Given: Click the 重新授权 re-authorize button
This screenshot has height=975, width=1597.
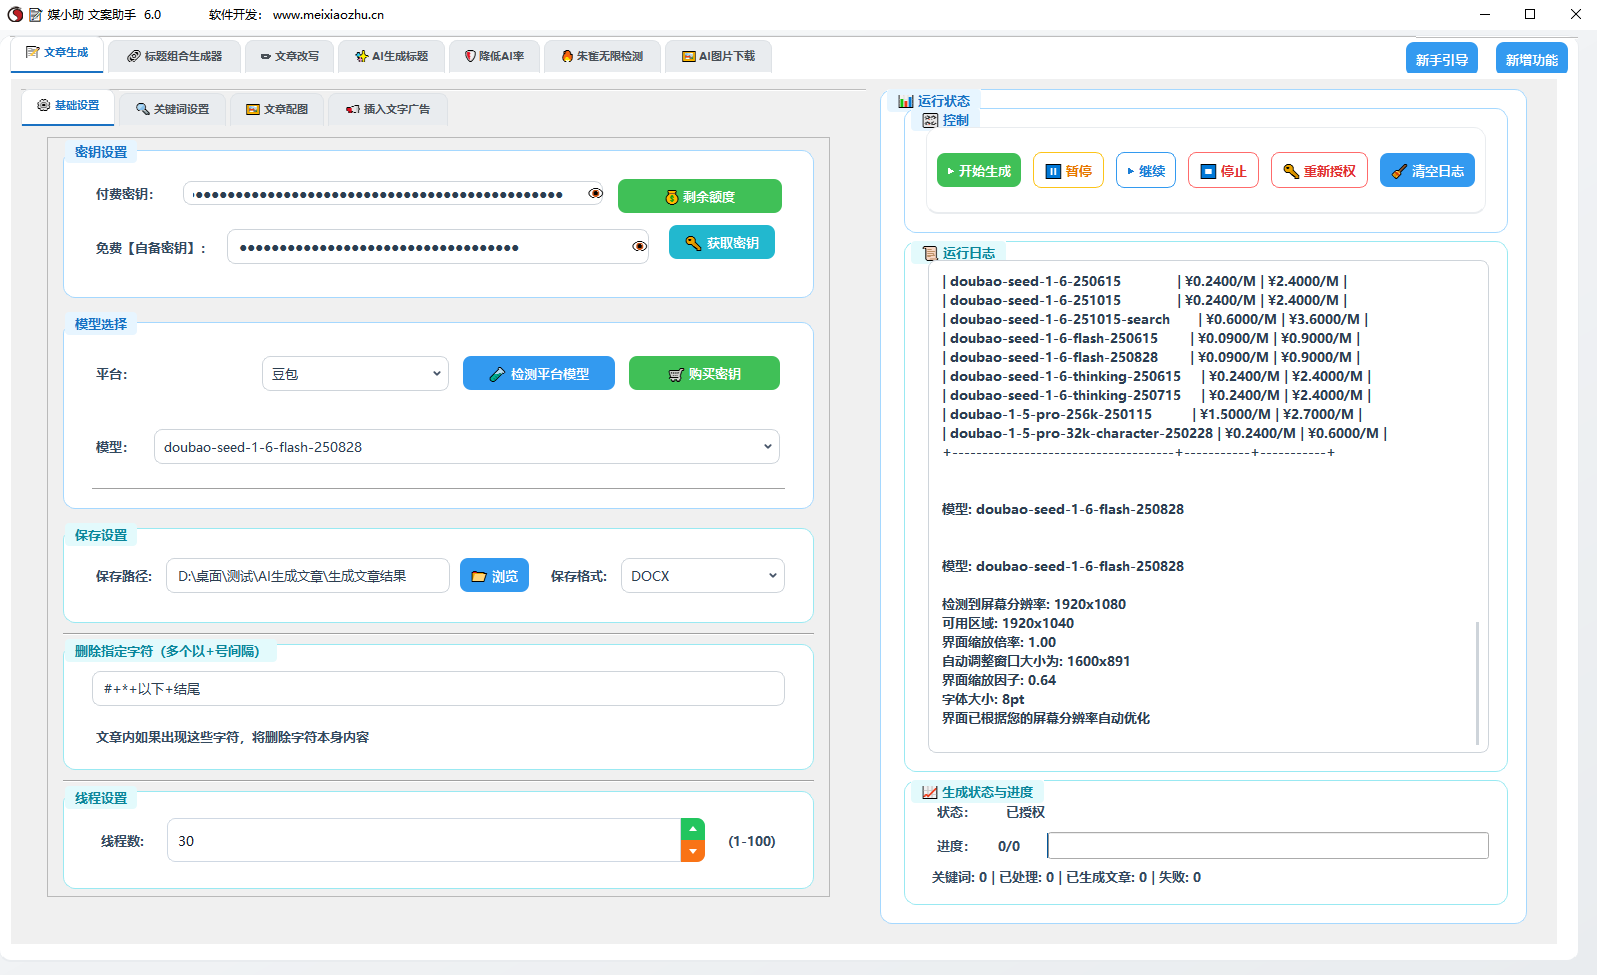Looking at the screenshot, I should [1318, 171].
